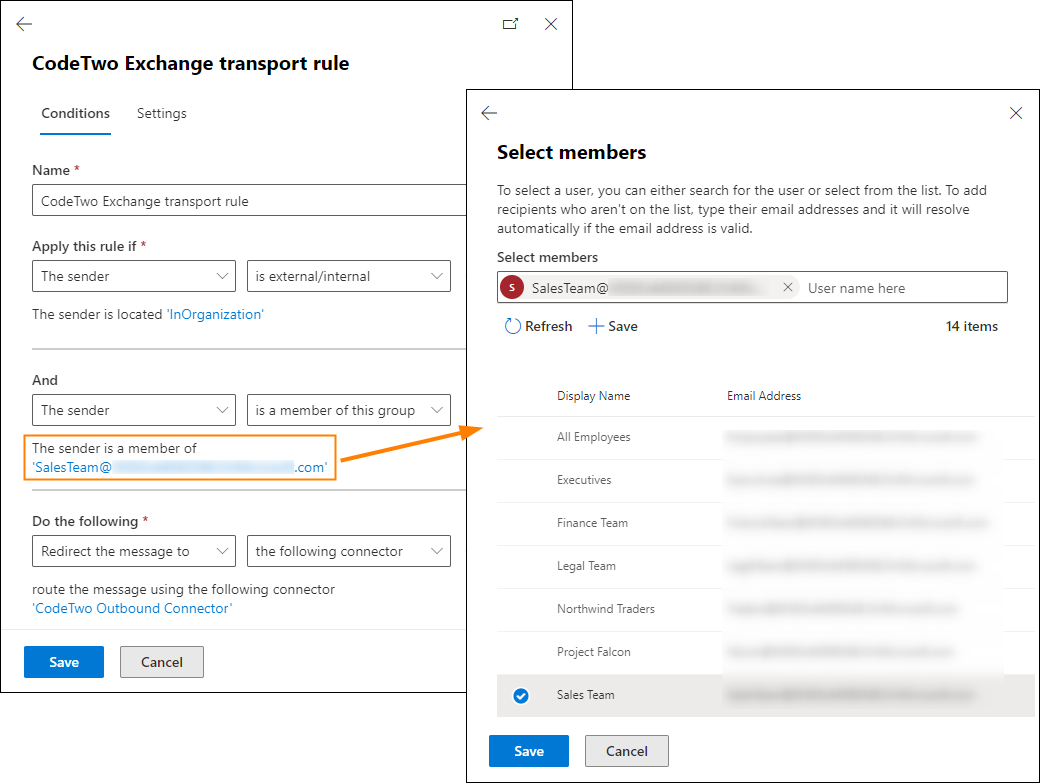1040x783 pixels.
Task: Click Save in the Select members panel
Action: pos(529,751)
